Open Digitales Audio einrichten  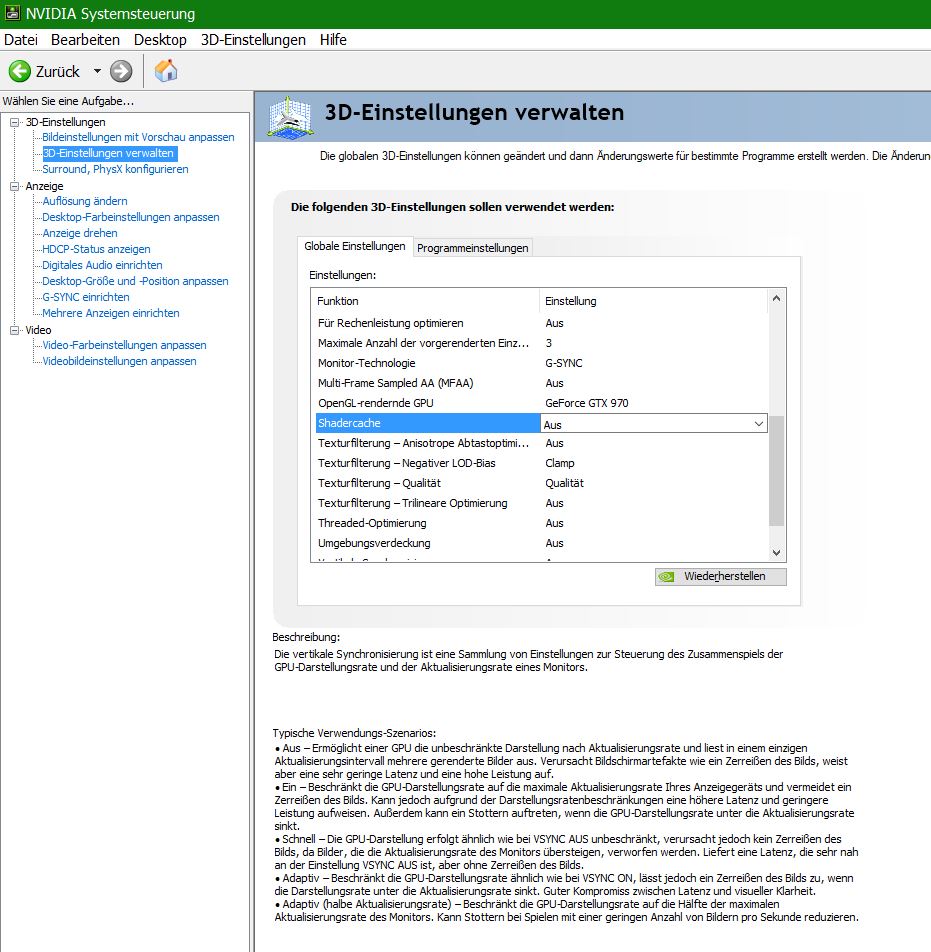[x=102, y=265]
